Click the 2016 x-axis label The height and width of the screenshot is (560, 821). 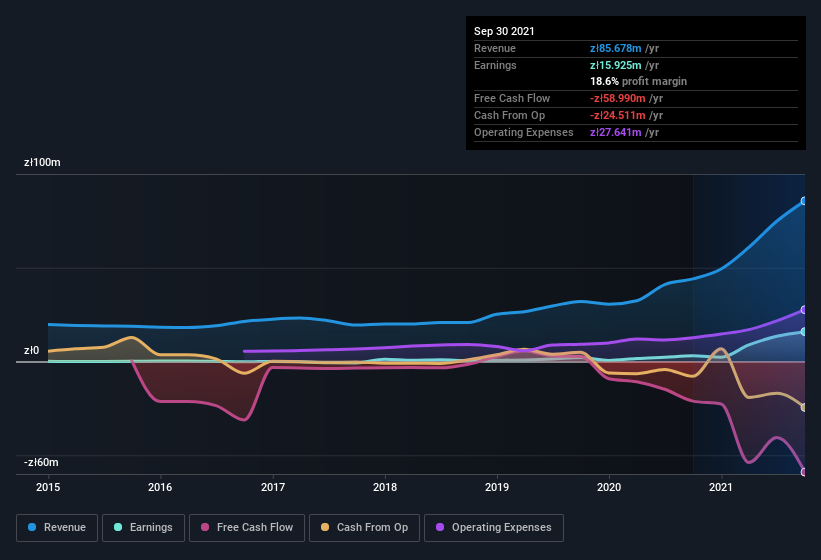[x=160, y=487]
